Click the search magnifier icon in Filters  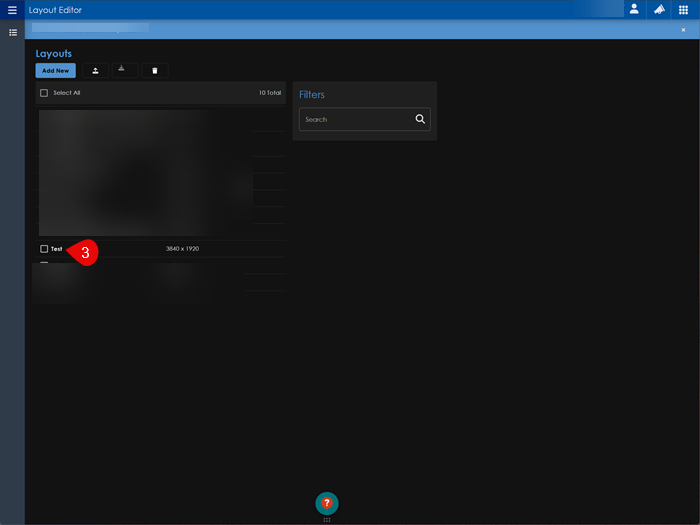click(420, 120)
